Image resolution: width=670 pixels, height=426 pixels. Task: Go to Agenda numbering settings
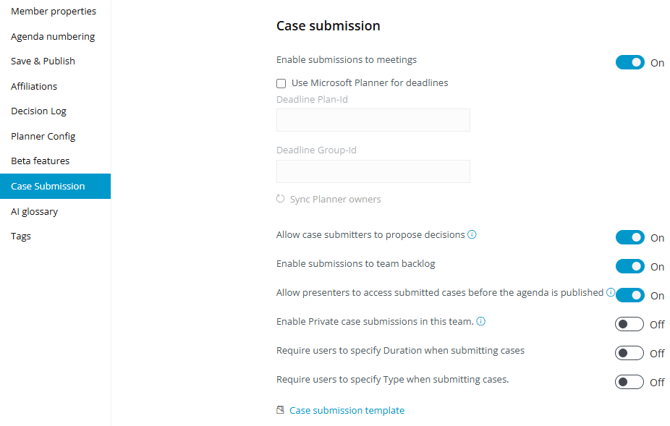(x=53, y=36)
